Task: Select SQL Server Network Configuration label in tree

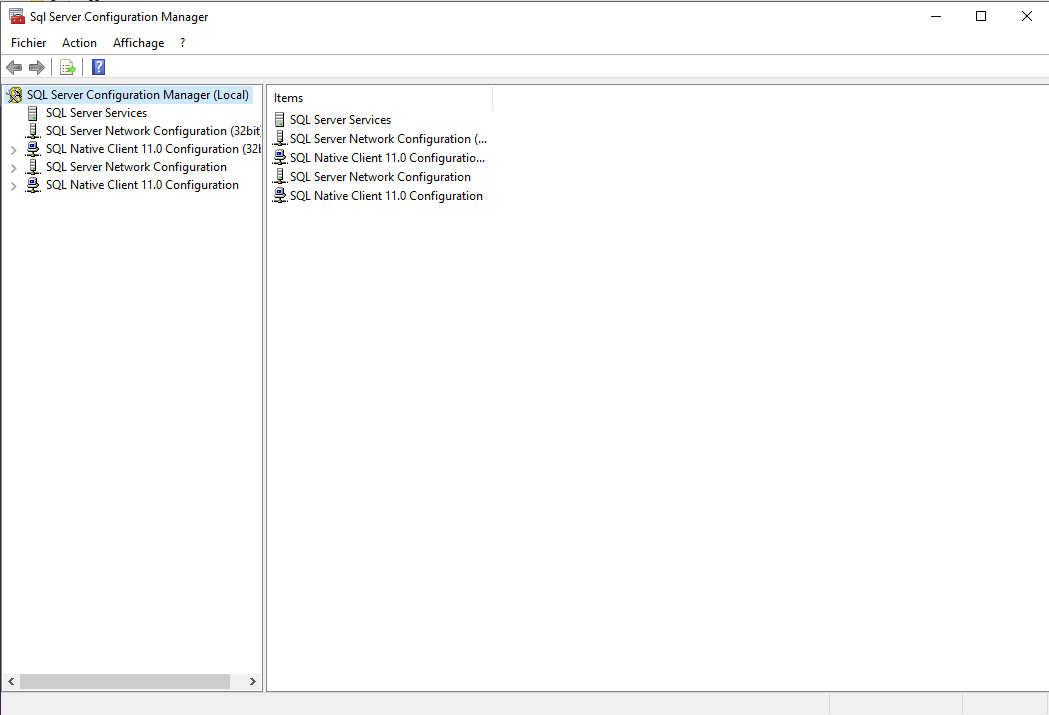Action: tap(136, 167)
